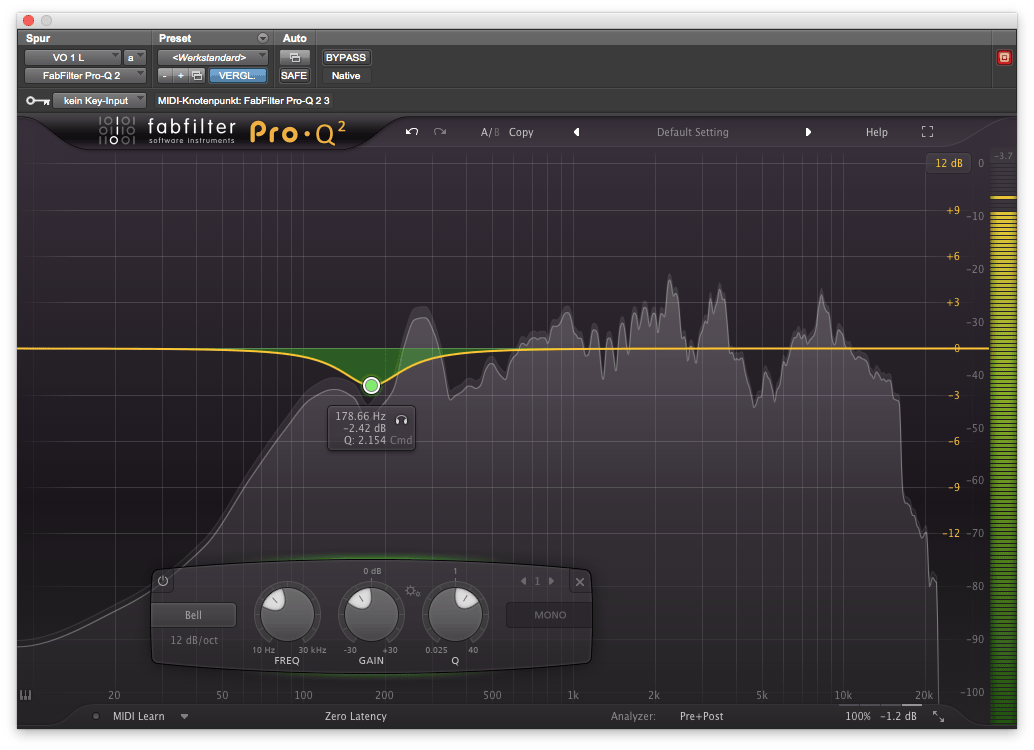The width and height of the screenshot is (1034, 750).
Task: Go to the next preset arrow
Action: tap(808, 132)
